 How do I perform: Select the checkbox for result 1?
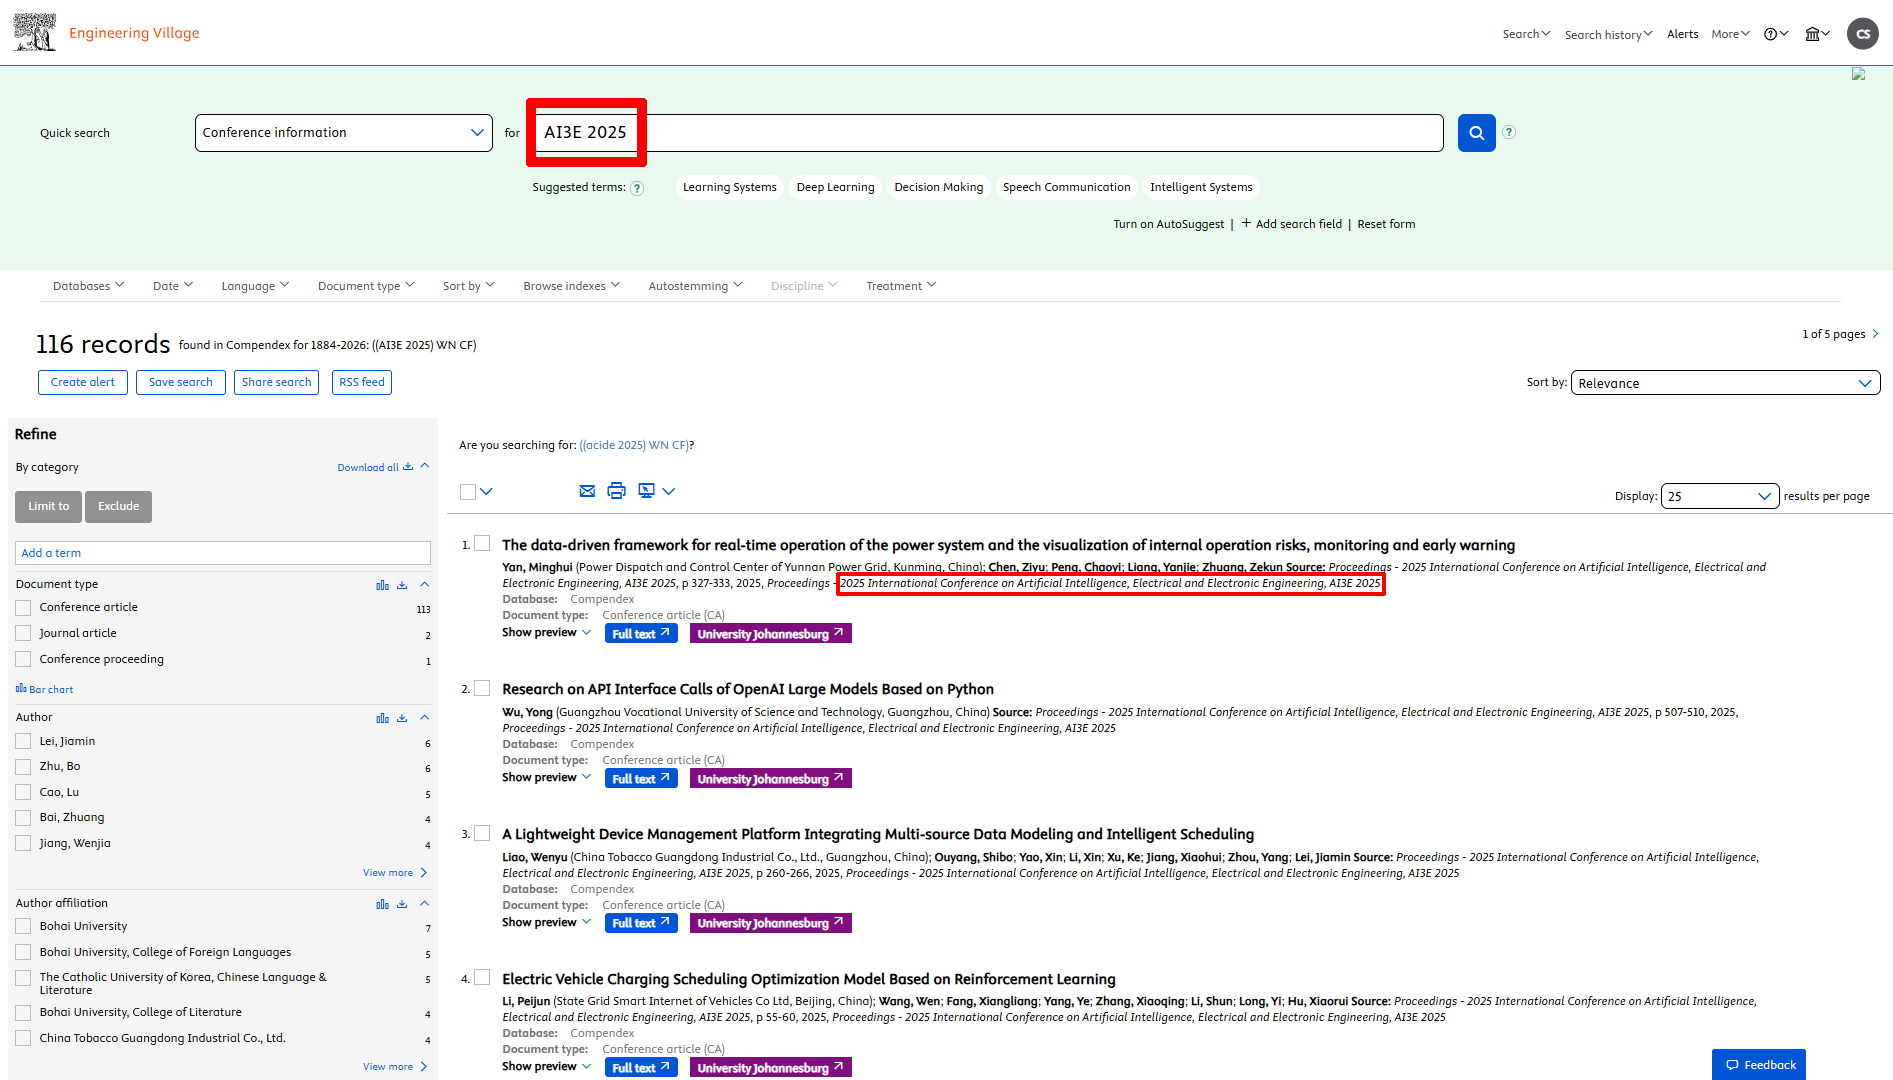point(482,544)
